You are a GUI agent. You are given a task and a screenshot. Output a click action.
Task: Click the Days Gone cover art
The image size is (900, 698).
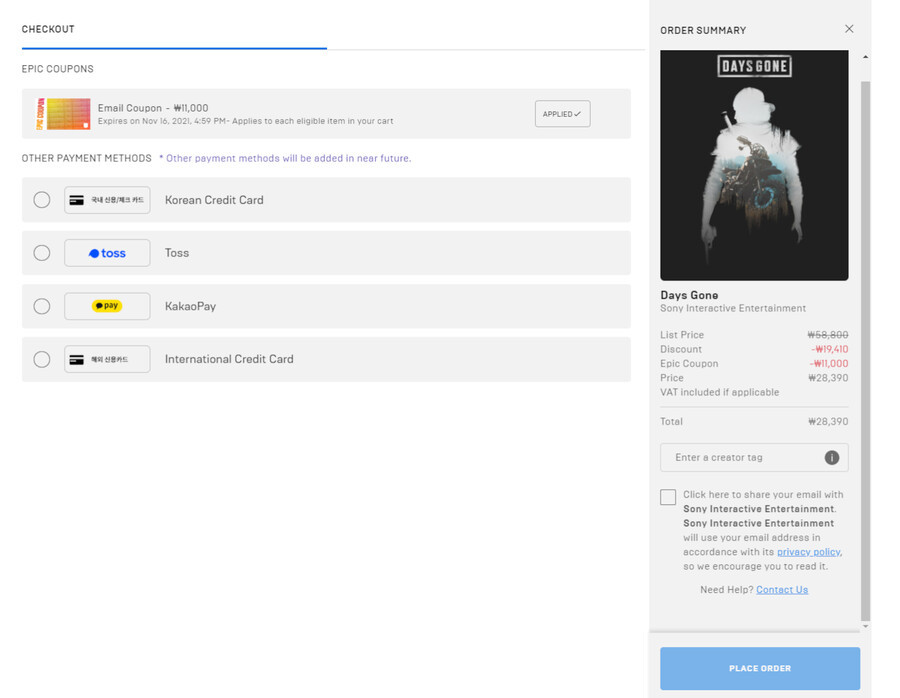pyautogui.click(x=754, y=165)
